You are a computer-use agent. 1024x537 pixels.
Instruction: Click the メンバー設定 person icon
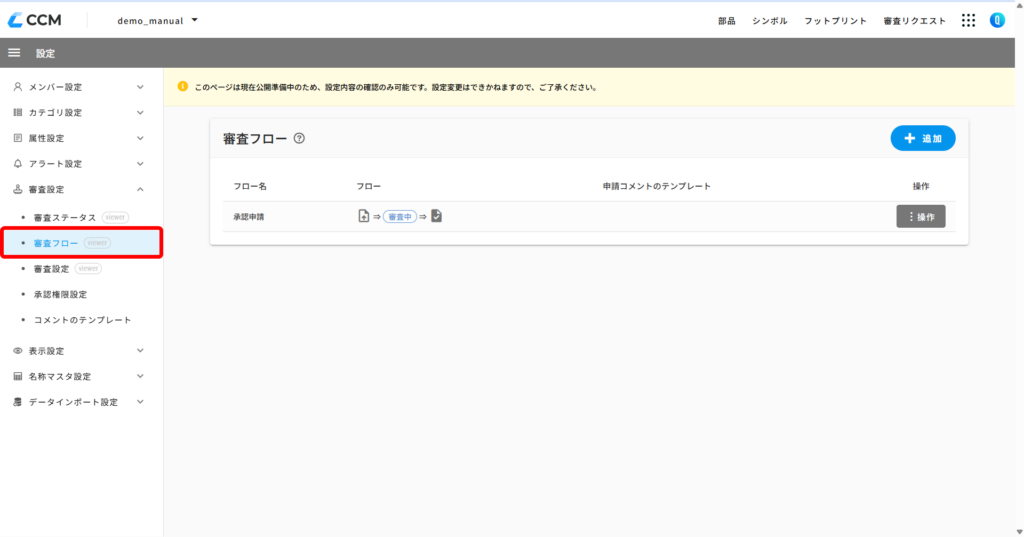tap(18, 87)
